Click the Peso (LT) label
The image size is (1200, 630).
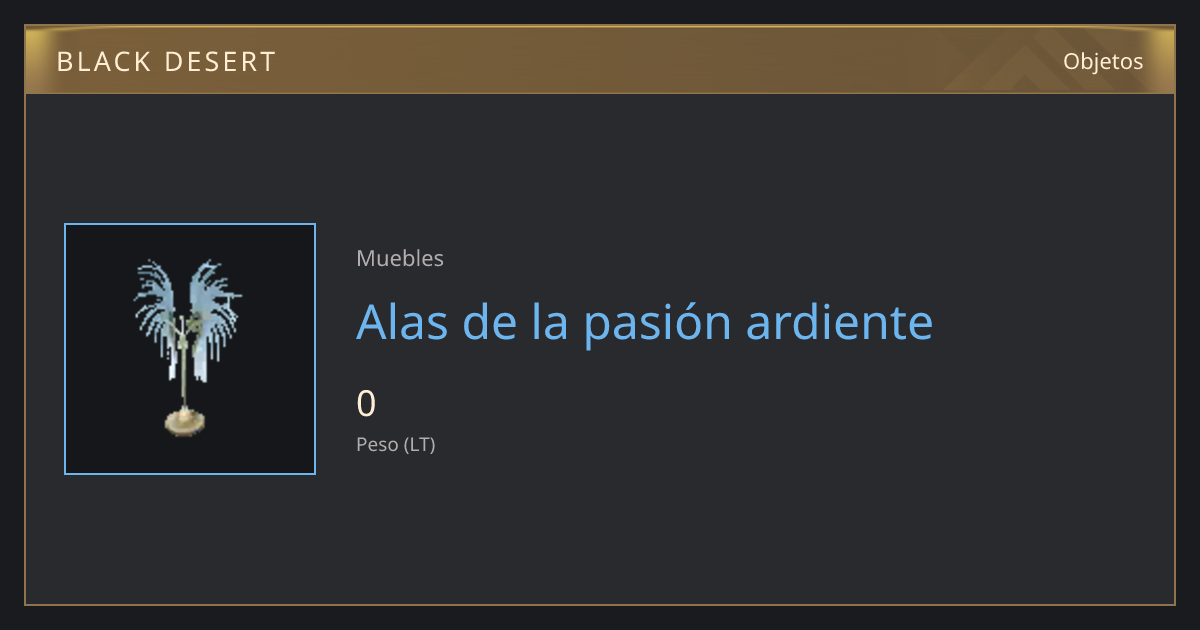(396, 445)
